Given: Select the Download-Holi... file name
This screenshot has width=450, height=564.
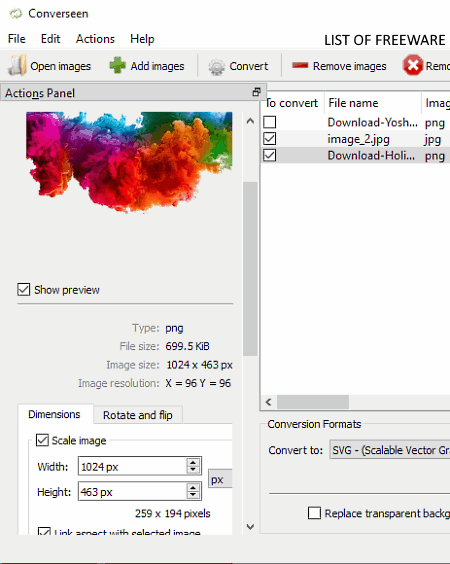Looking at the screenshot, I should (371, 156).
